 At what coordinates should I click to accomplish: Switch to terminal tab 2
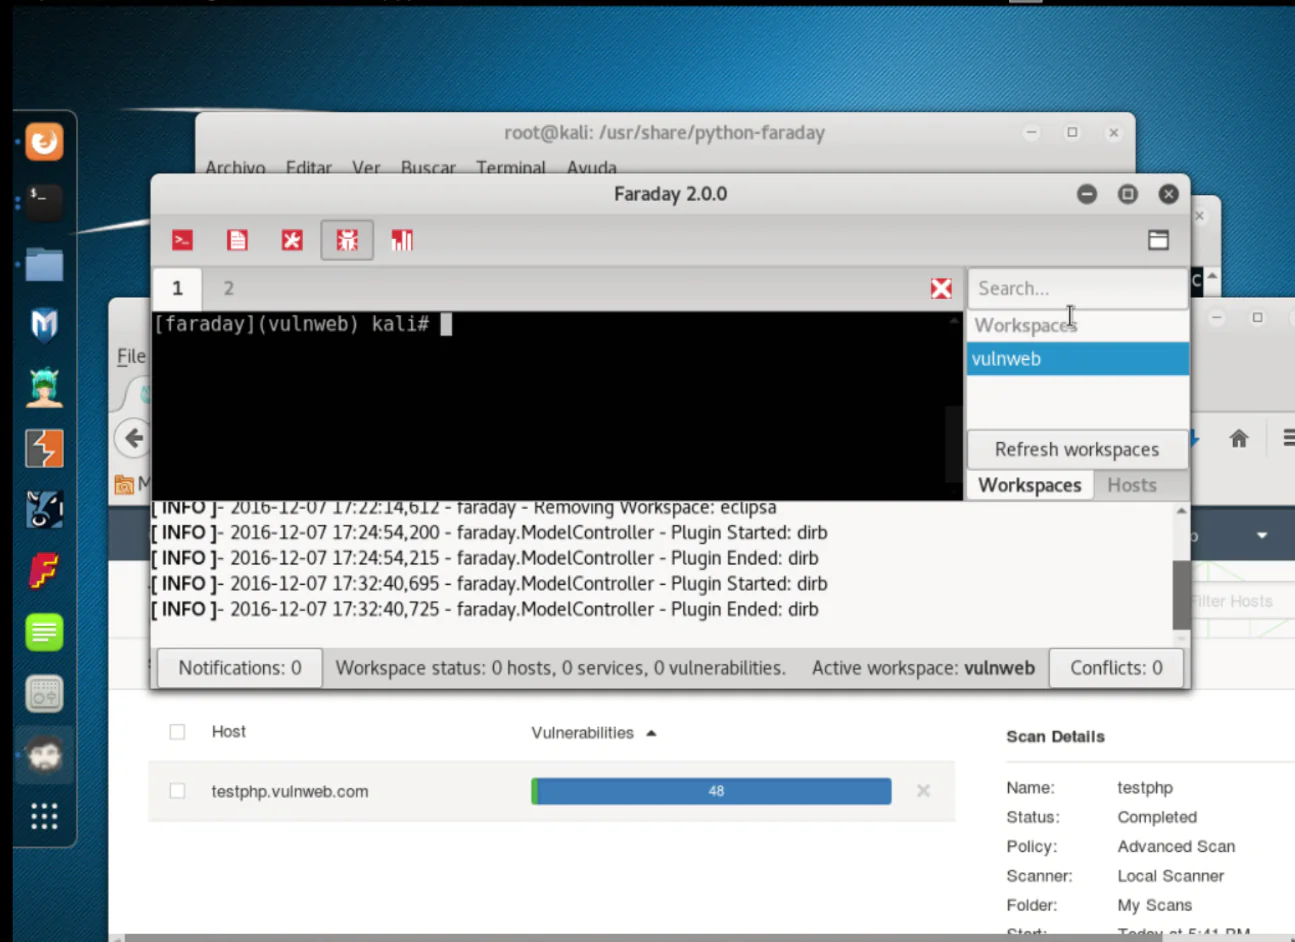[228, 289]
